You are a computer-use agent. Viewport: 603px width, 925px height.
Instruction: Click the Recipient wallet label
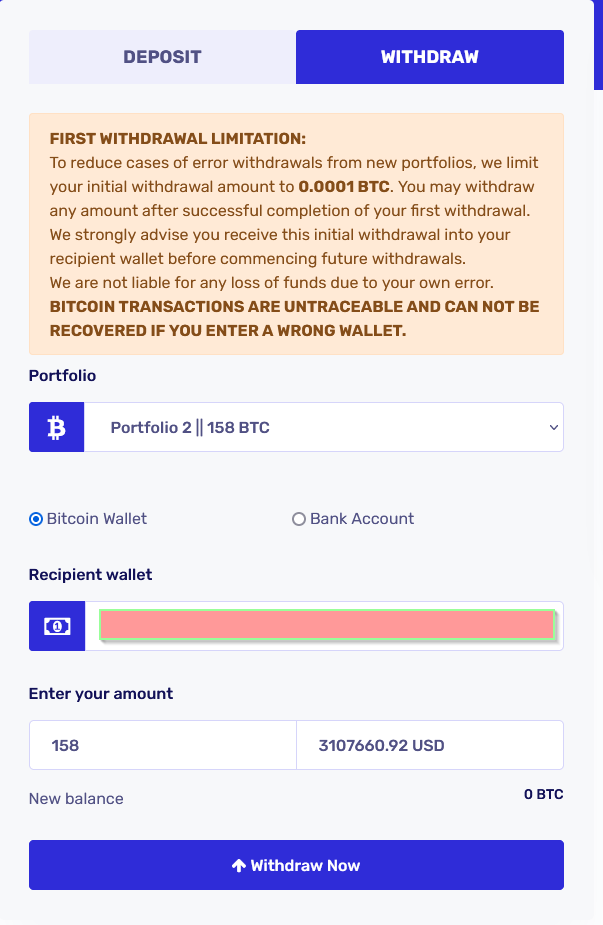click(x=90, y=575)
